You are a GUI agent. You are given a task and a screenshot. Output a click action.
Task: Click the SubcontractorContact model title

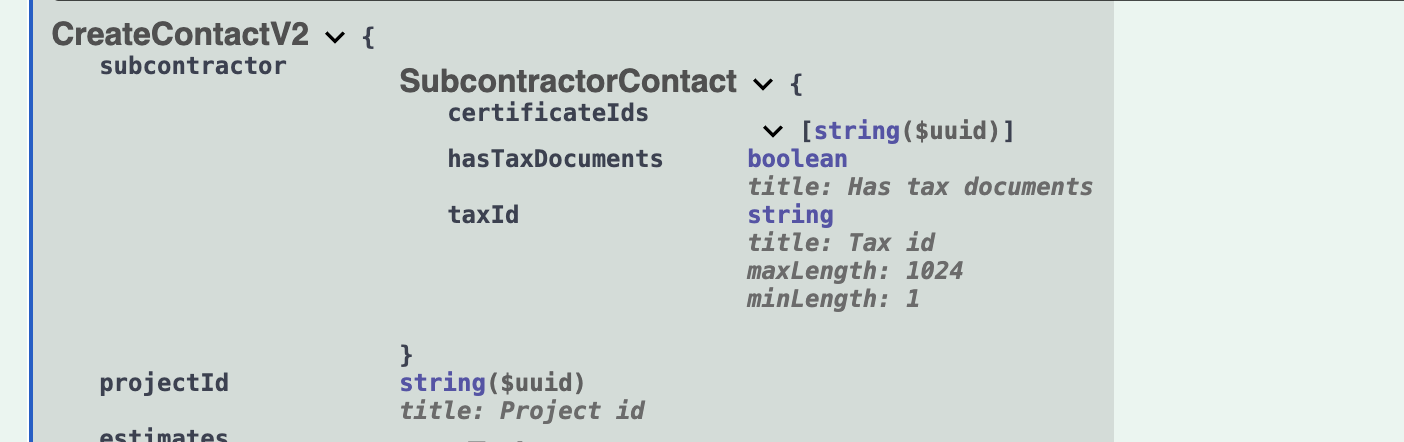pyautogui.click(x=568, y=82)
